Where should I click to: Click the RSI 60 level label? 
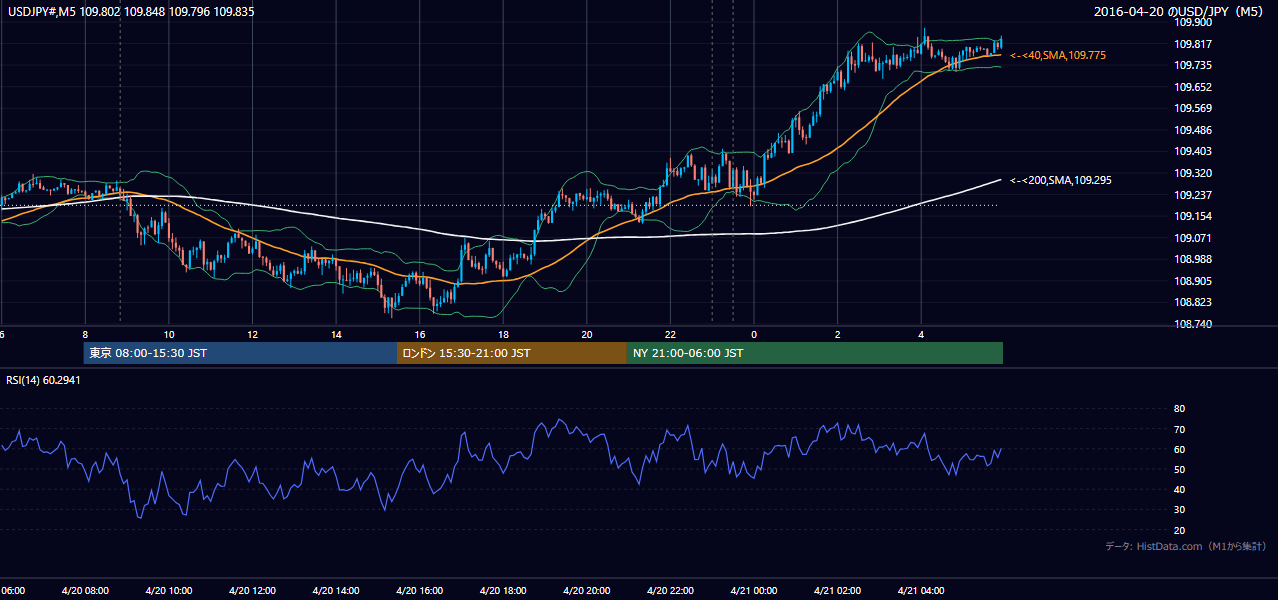tap(1179, 449)
